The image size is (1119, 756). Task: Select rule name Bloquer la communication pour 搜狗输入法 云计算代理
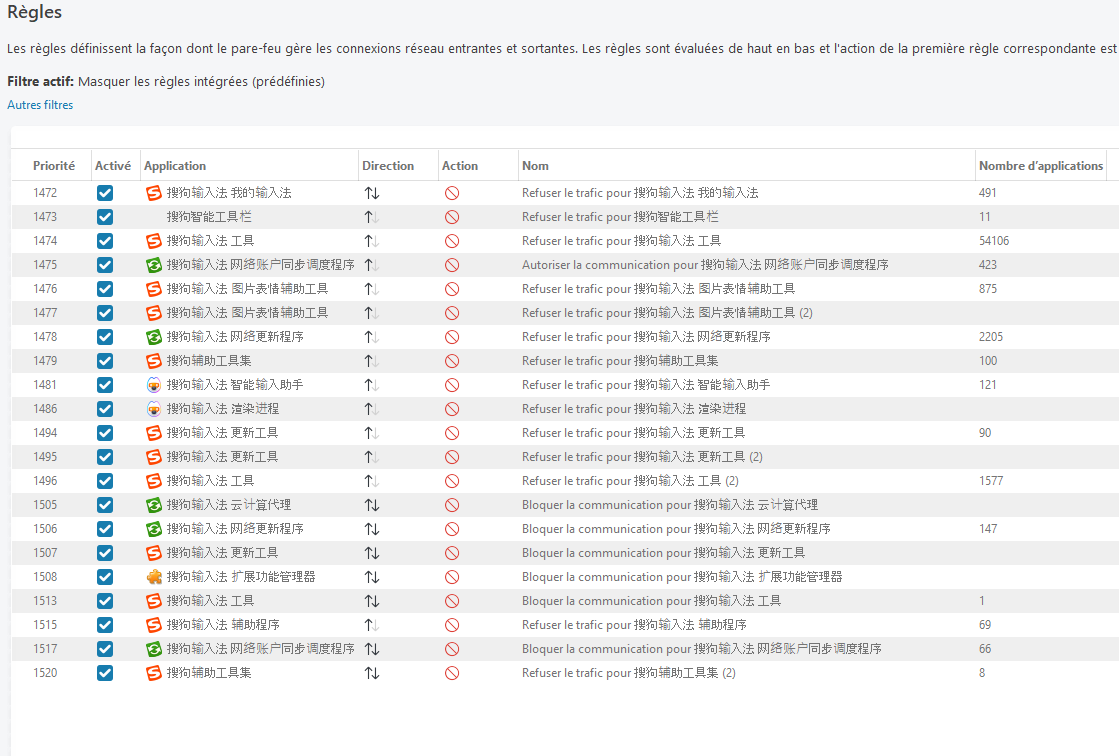[x=670, y=505]
